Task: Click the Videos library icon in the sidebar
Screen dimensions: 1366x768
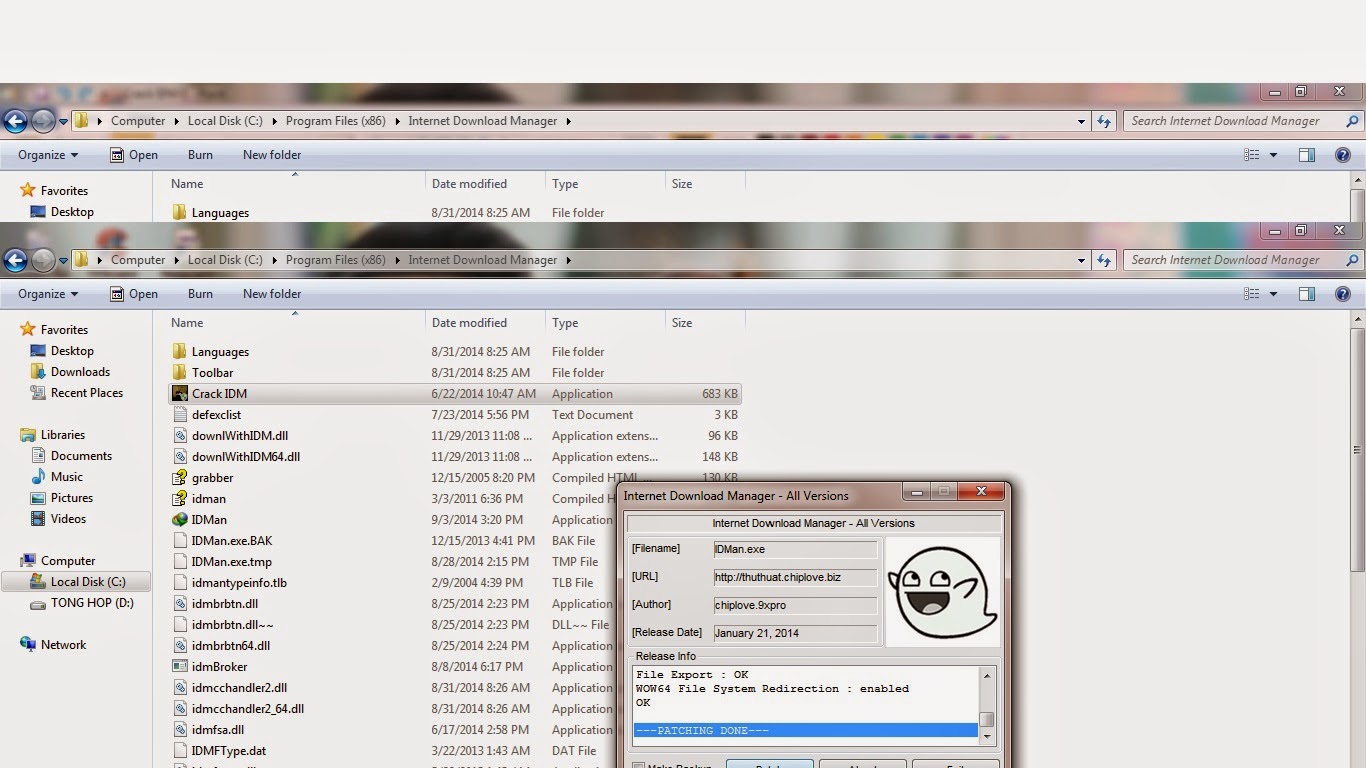Action: [38, 519]
